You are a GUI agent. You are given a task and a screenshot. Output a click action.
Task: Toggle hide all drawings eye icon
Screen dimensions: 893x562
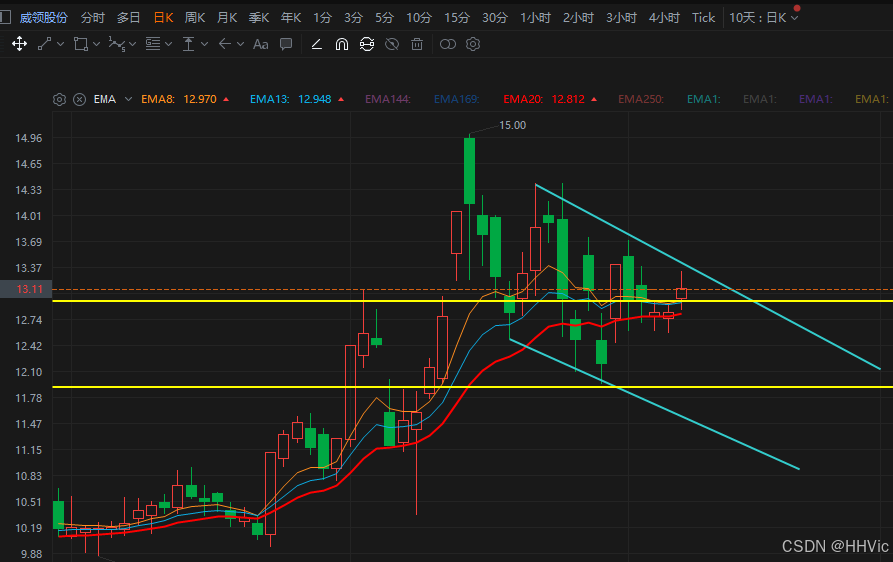coord(392,44)
